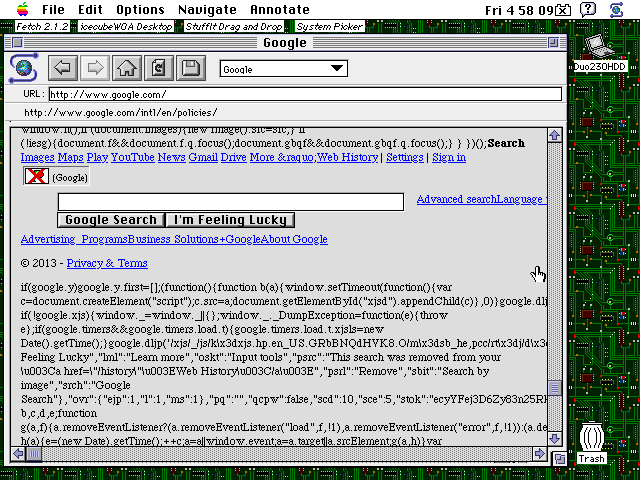The image size is (640, 480).
Task: Switch to System Picker tab
Action: pos(329,27)
